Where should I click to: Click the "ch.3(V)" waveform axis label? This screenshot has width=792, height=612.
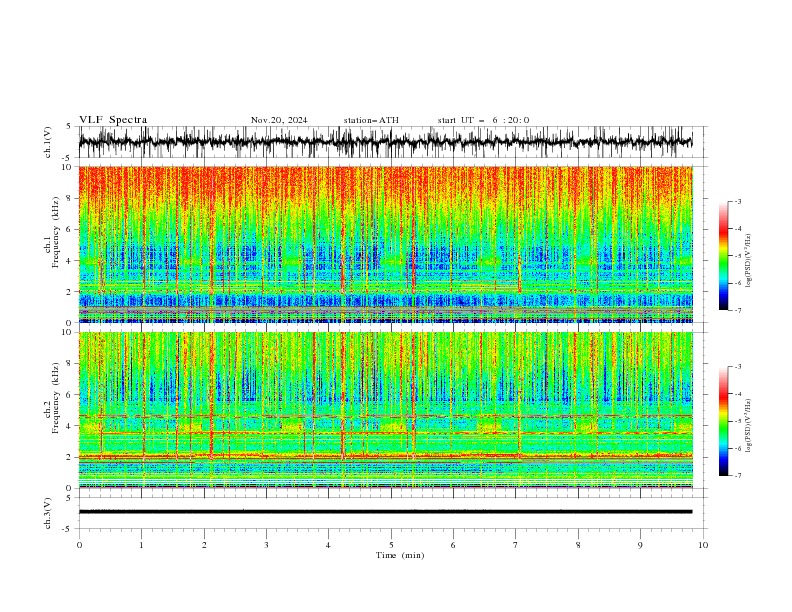click(48, 513)
